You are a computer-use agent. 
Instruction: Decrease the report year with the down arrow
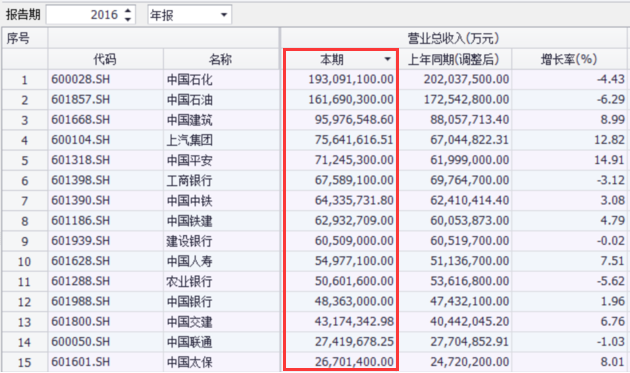click(x=128, y=19)
